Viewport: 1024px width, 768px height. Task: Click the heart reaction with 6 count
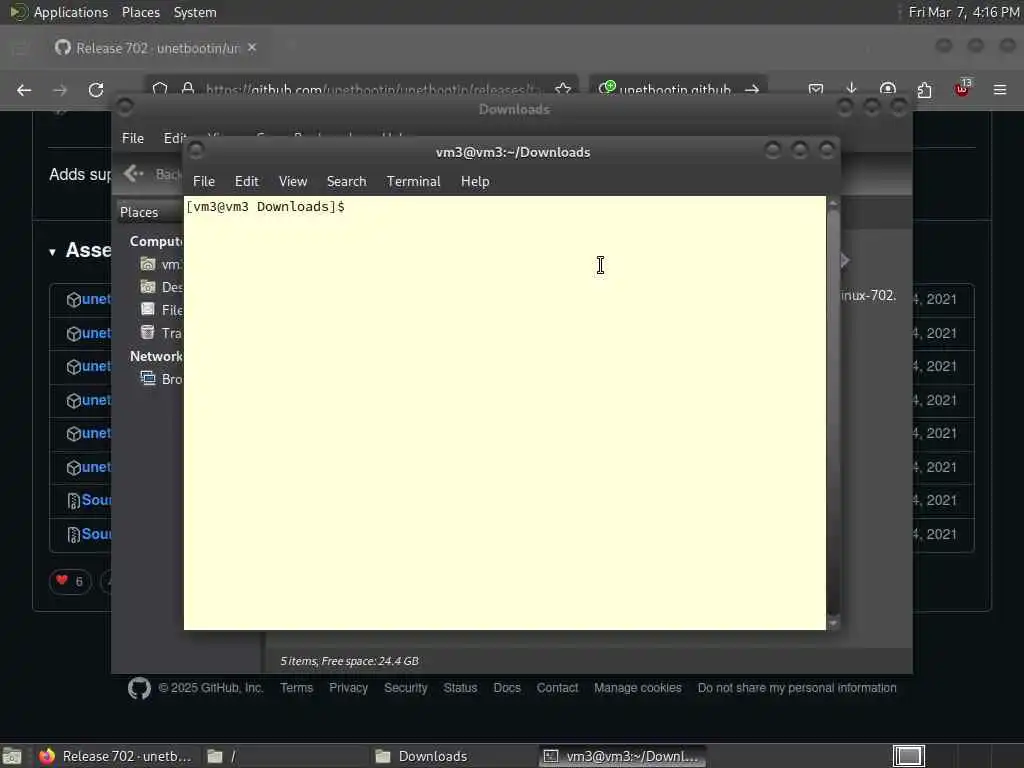(70, 581)
